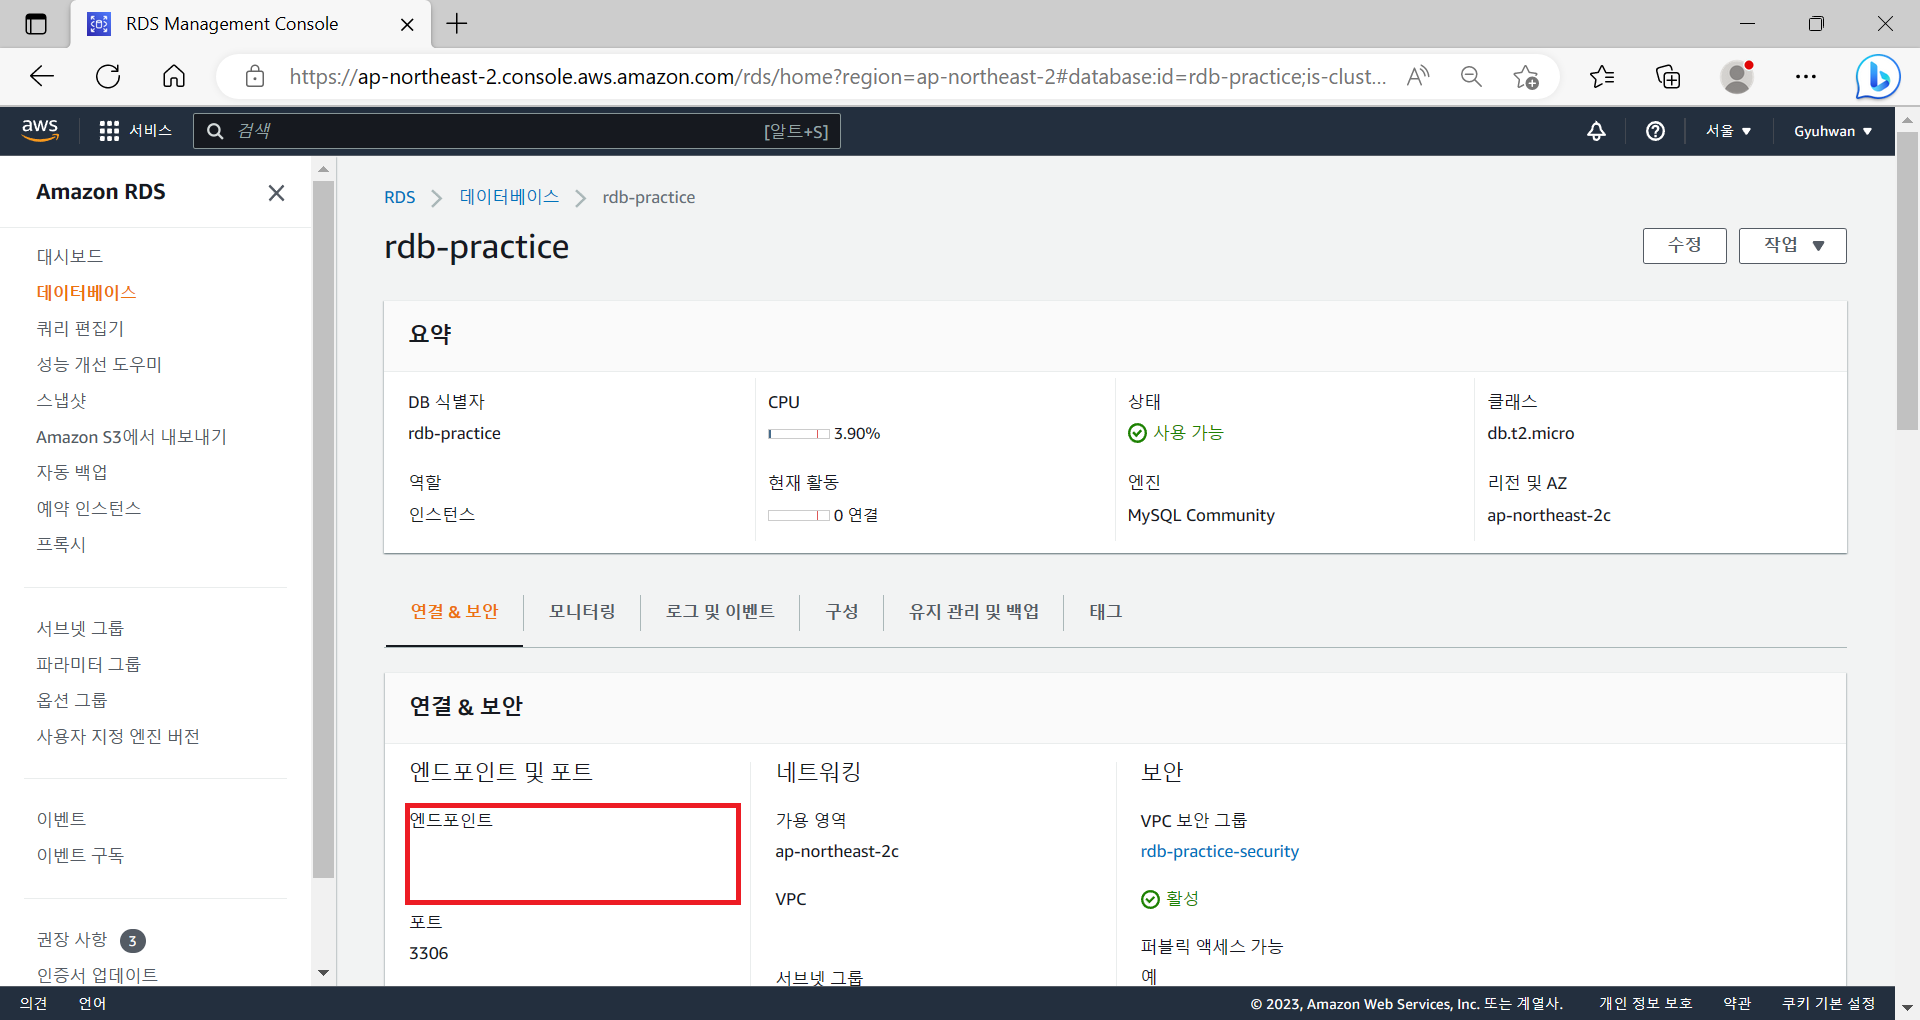Click the browser back arrow
This screenshot has width=1920, height=1020.
pyautogui.click(x=42, y=76)
